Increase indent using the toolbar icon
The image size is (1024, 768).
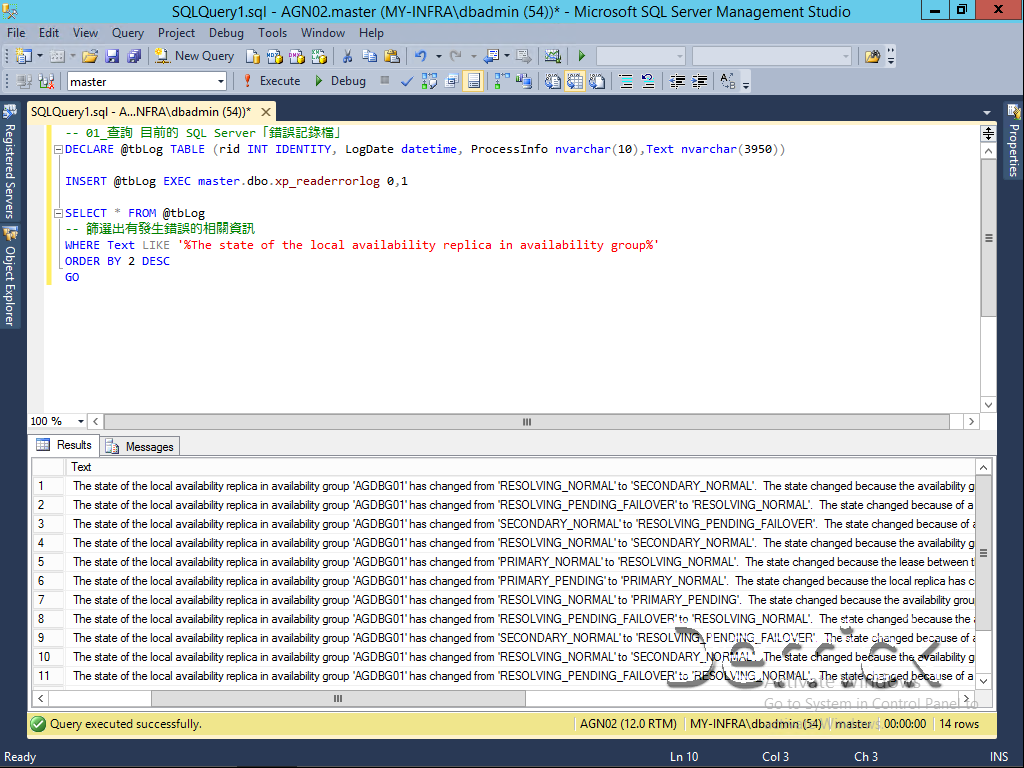(700, 81)
